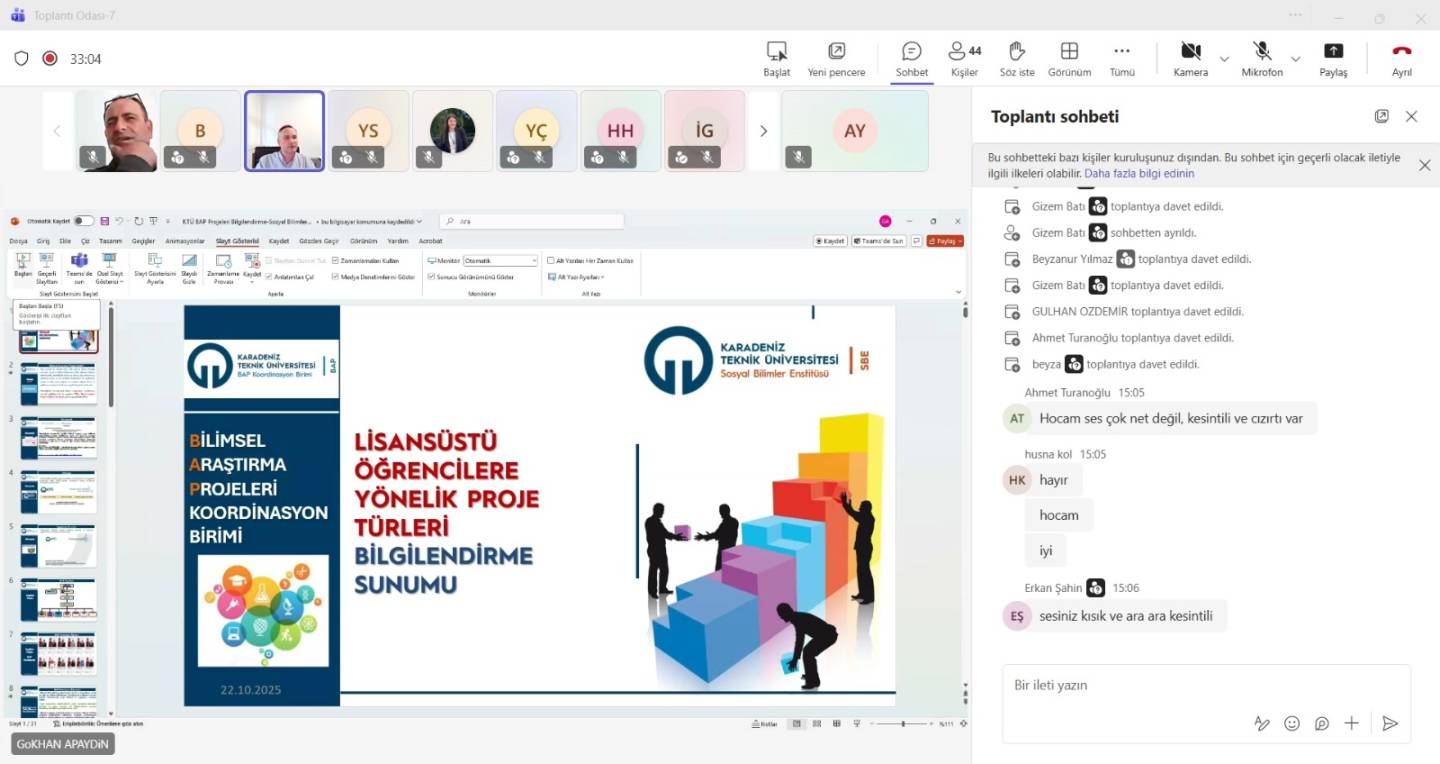The height and width of the screenshot is (764, 1440).
Task: Open the Görünüm layout options
Action: tap(1069, 58)
